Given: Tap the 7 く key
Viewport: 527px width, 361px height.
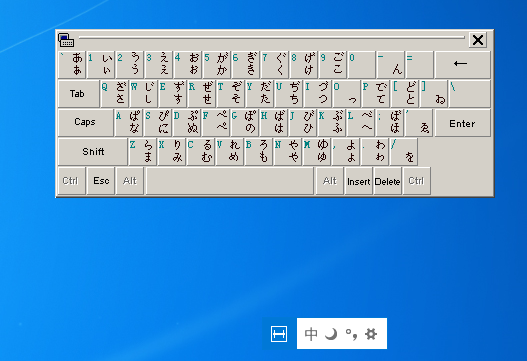Looking at the screenshot, I should (x=275, y=64).
